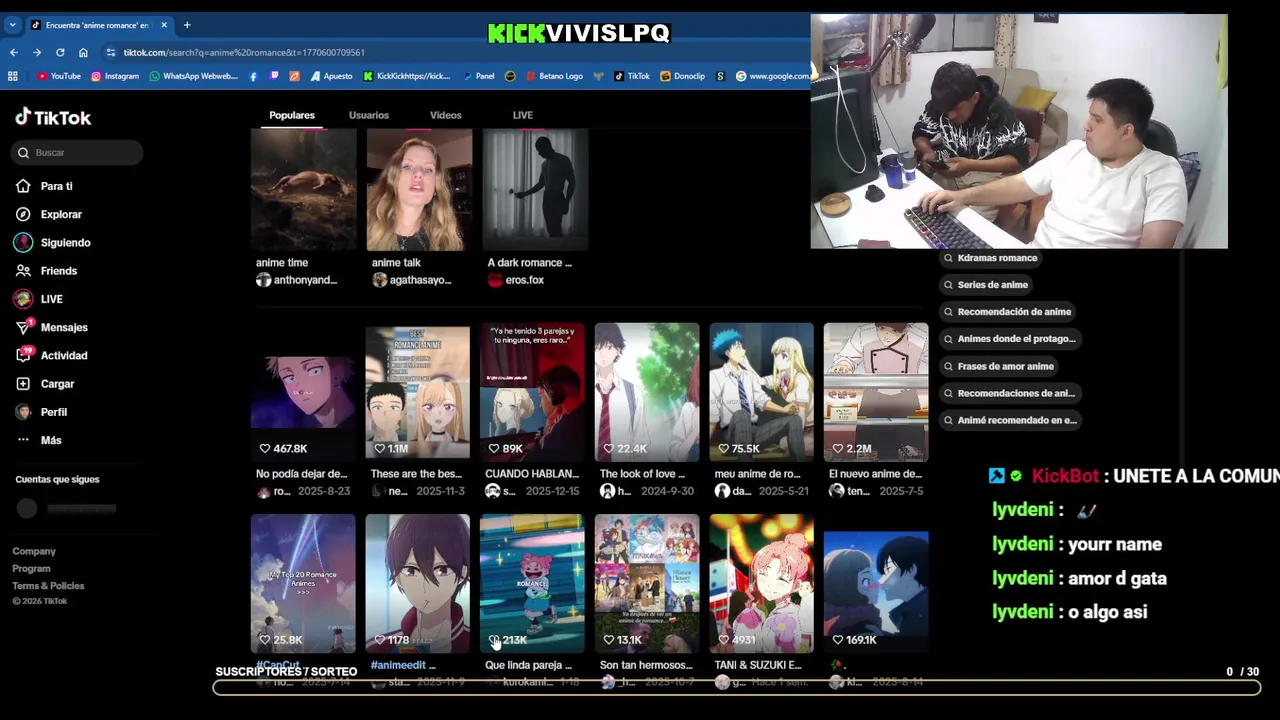Viewport: 1280px width, 720px height.
Task: Open the Program footer link
Action: point(31,568)
